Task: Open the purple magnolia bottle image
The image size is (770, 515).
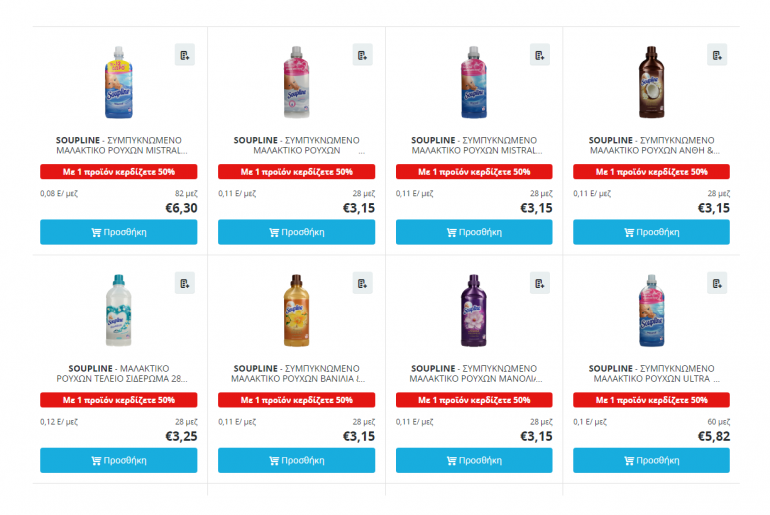Action: click(473, 310)
